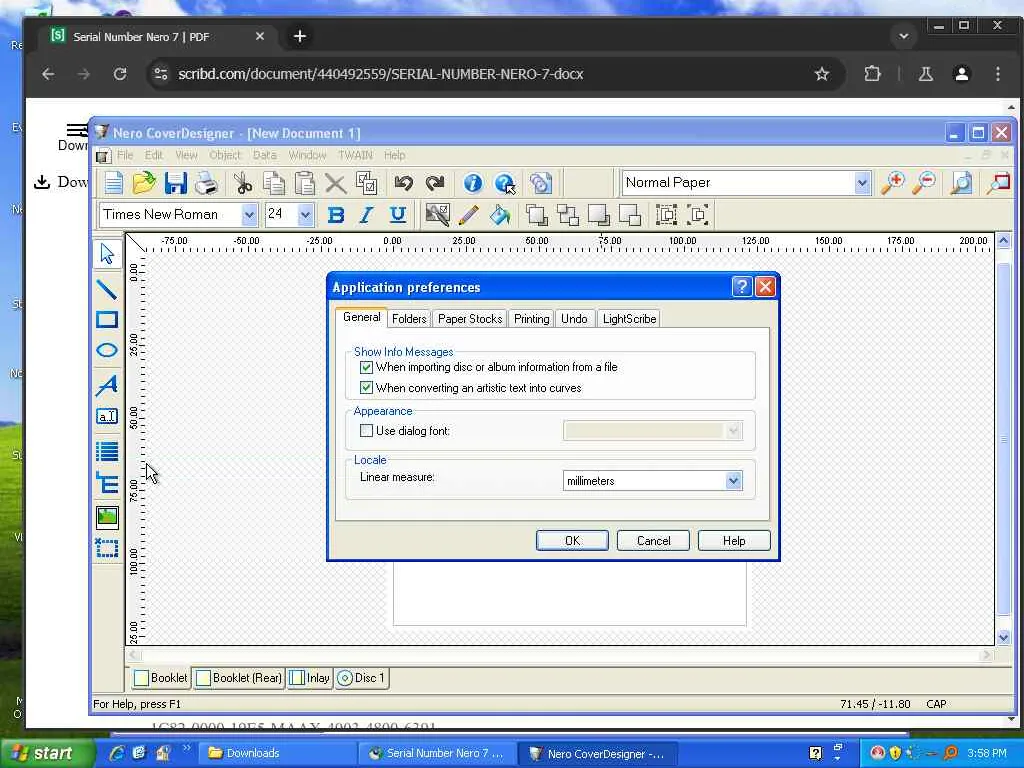The width and height of the screenshot is (1024, 768).
Task: Select the Rectangle drawing tool
Action: coord(107,319)
